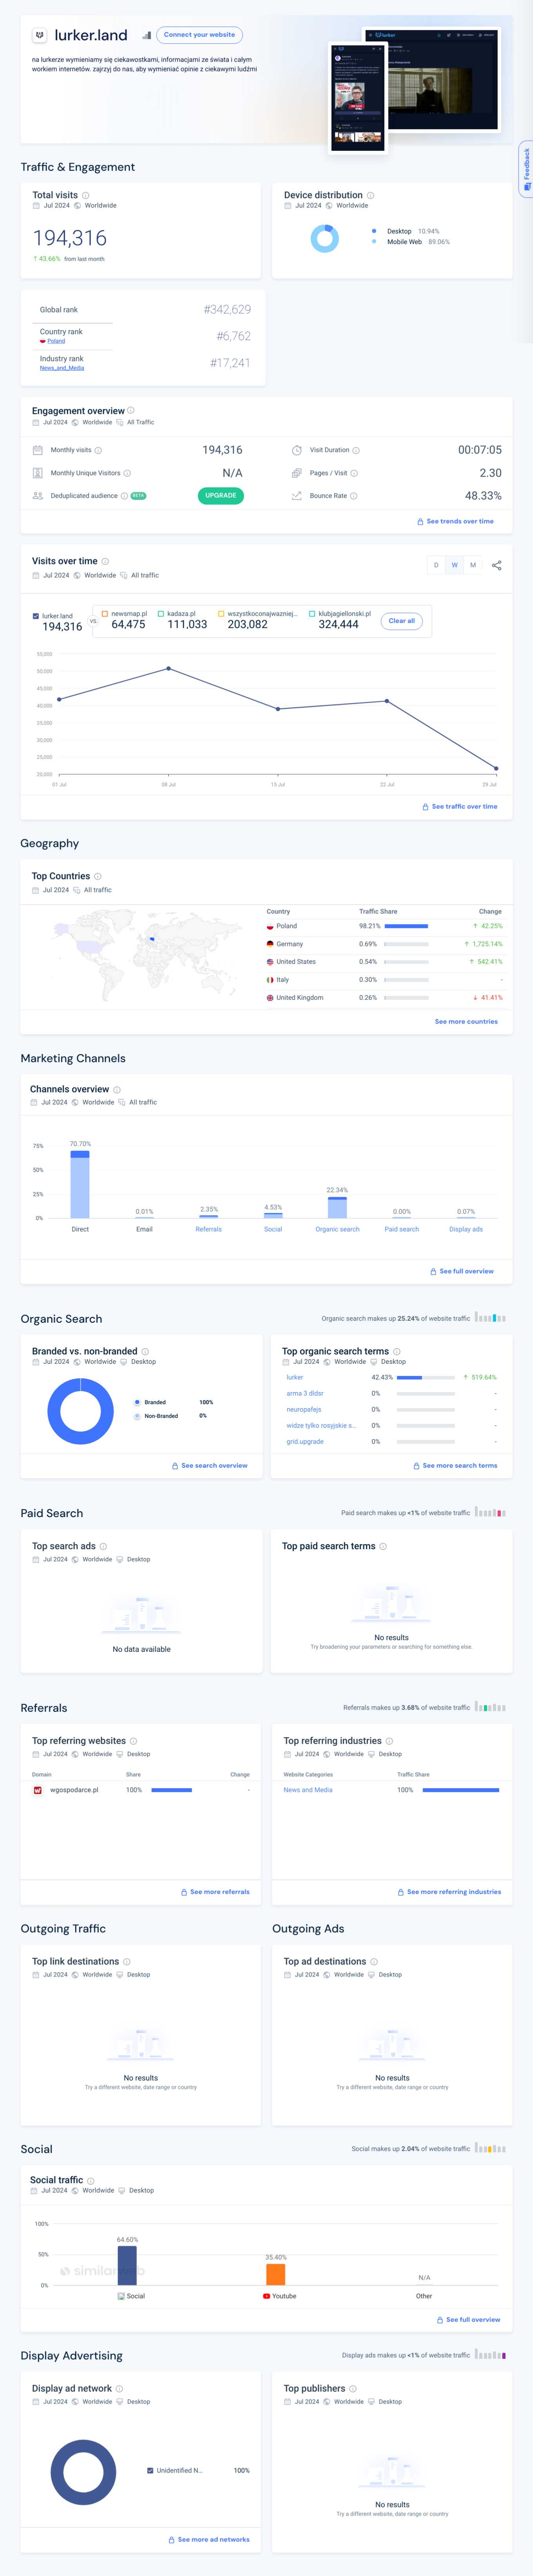Click the Connect your website button
This screenshot has width=533, height=2576.
[200, 35]
